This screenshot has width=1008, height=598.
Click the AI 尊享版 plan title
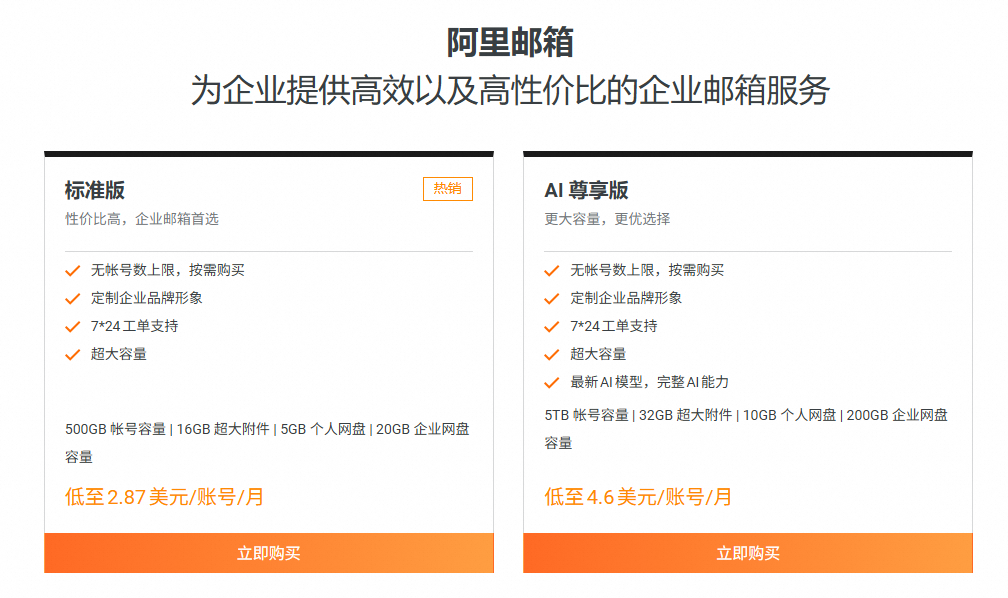point(586,190)
